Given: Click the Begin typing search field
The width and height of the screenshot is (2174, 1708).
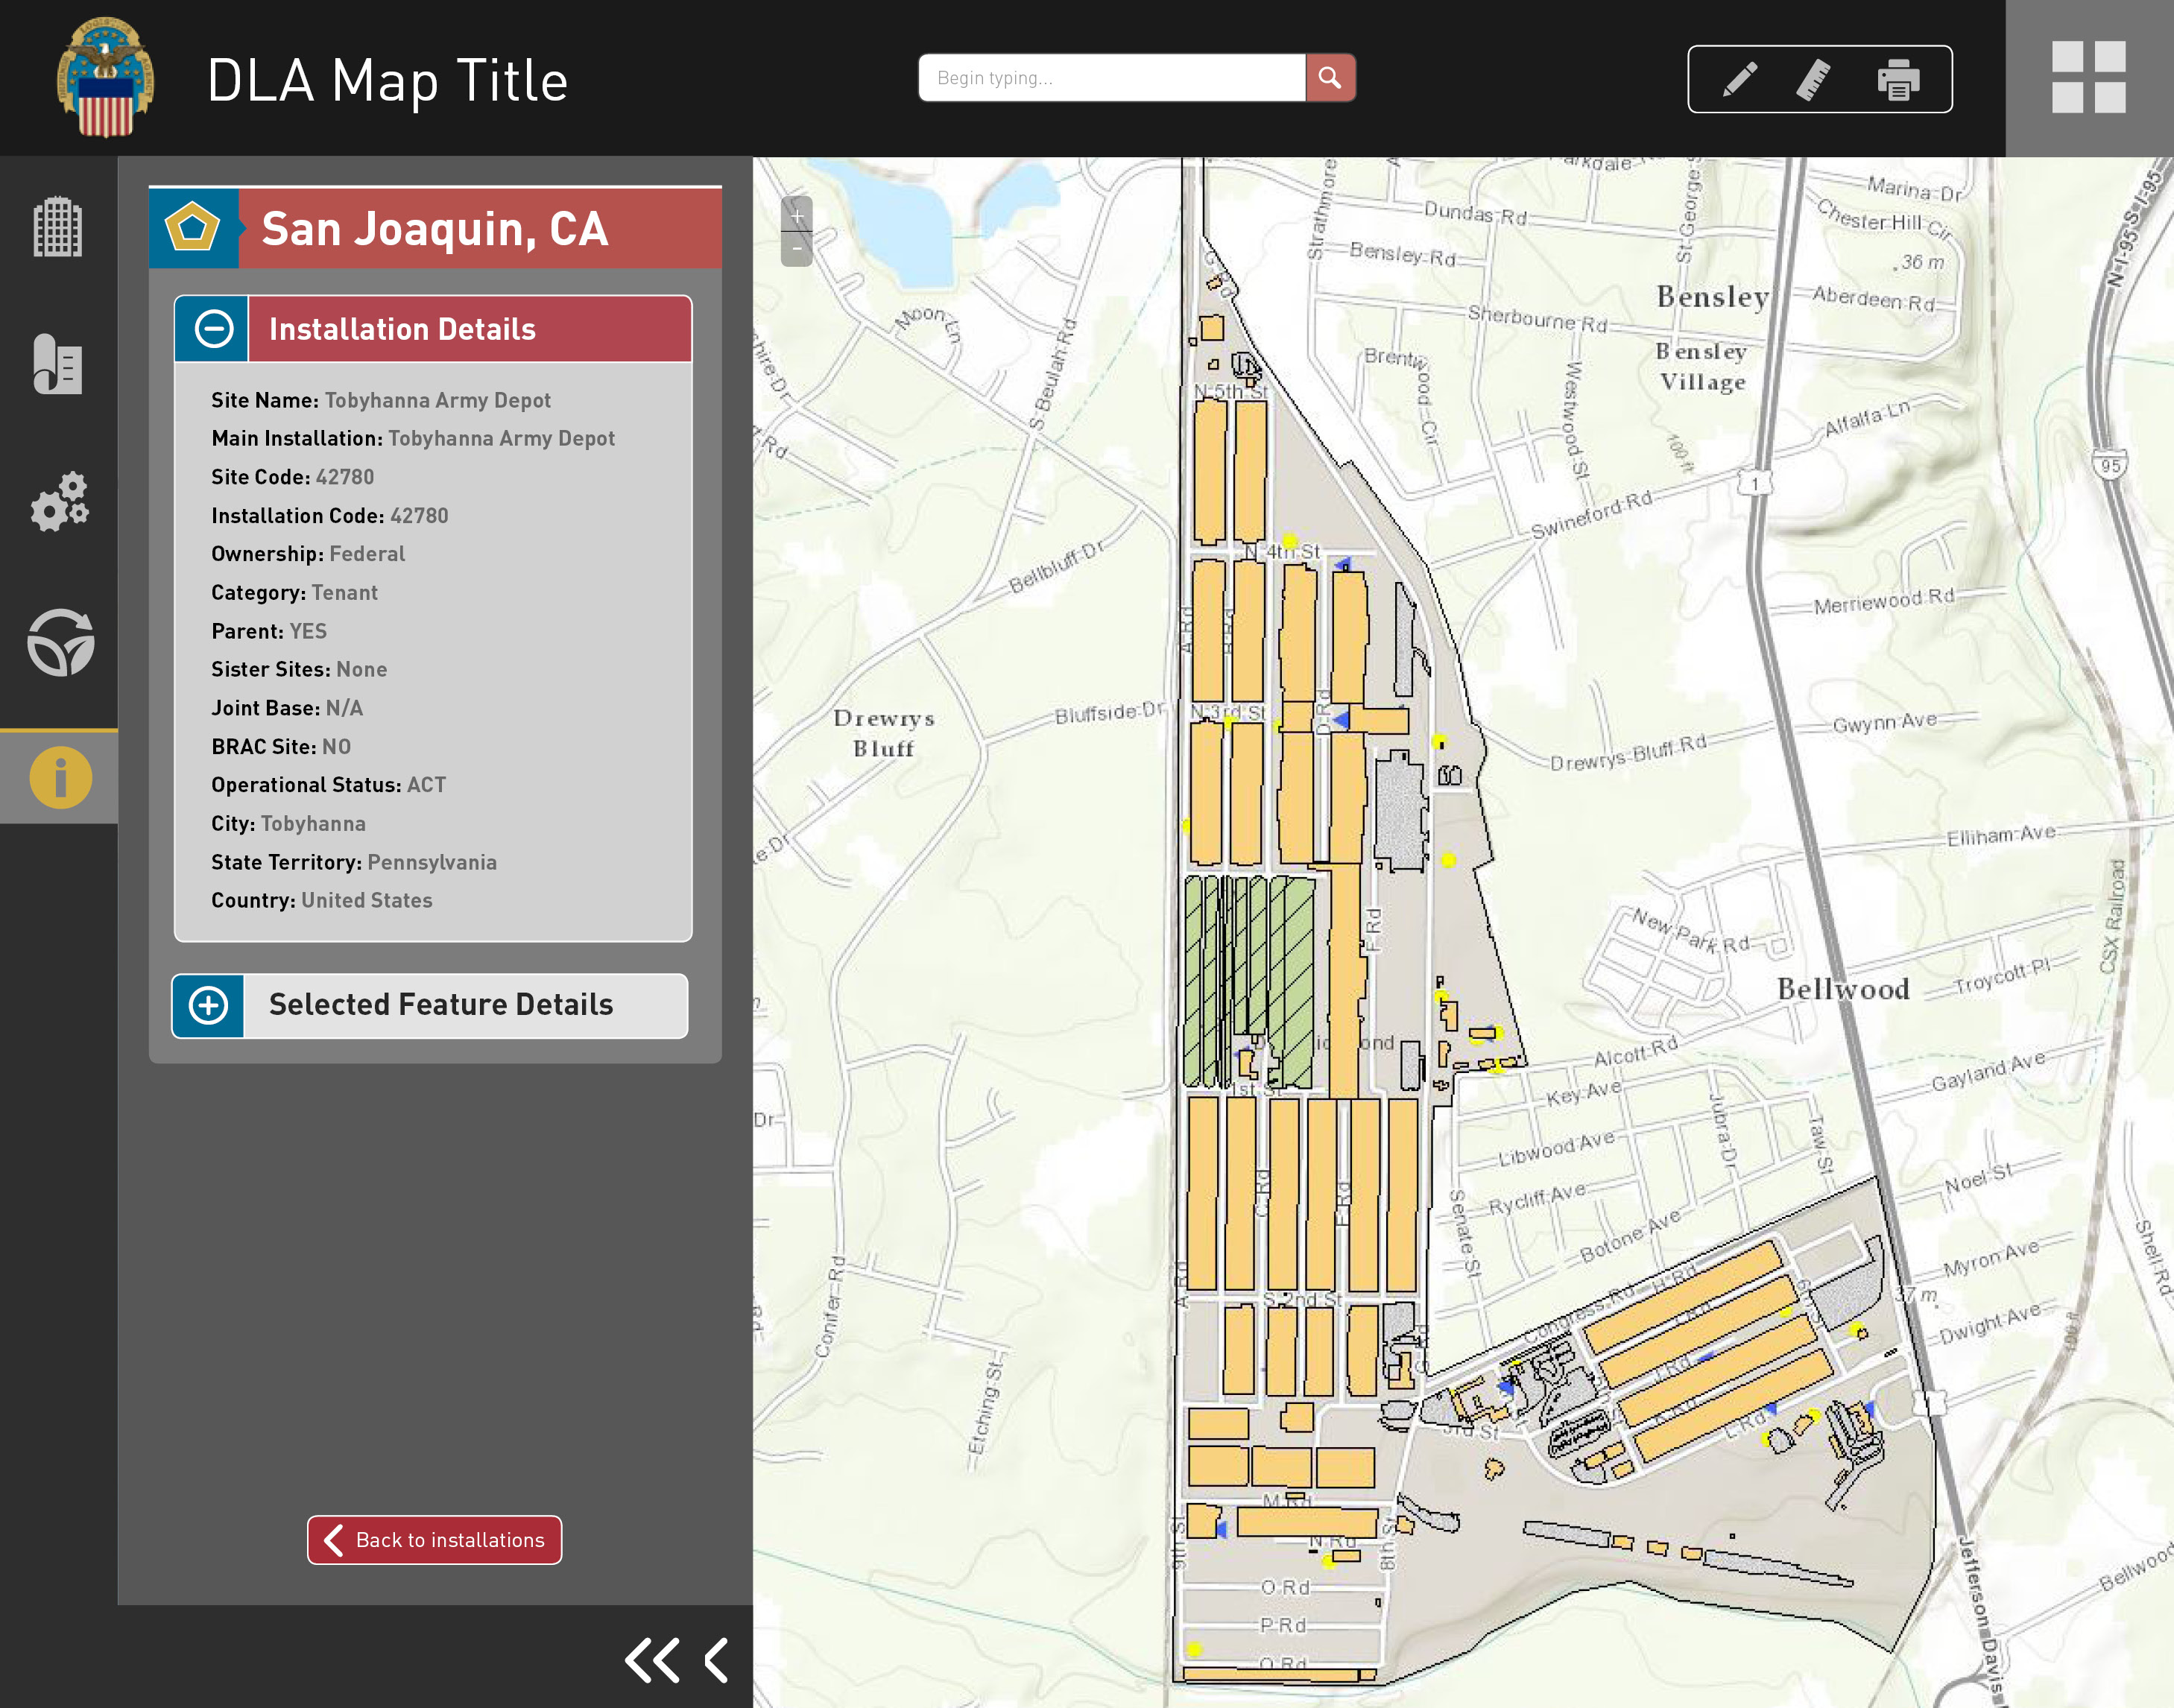Looking at the screenshot, I should click(1111, 78).
